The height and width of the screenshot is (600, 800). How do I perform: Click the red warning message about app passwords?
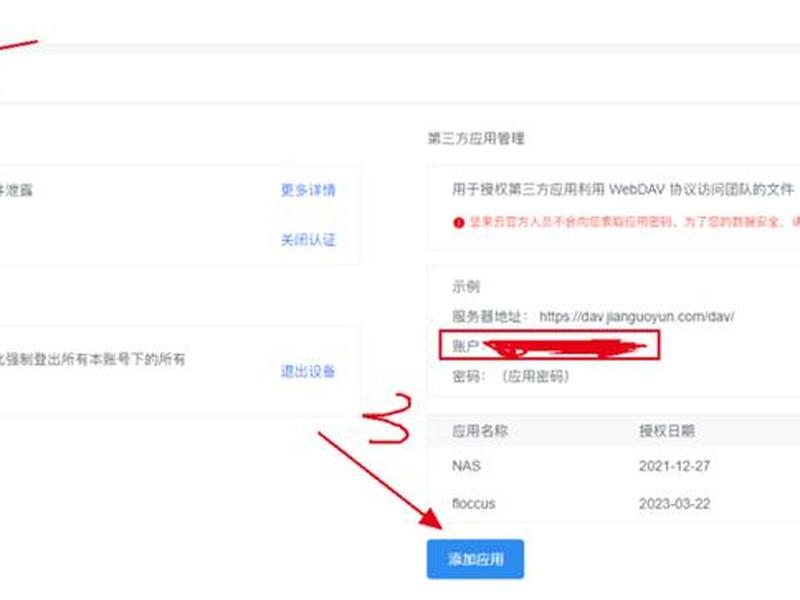pyautogui.click(x=634, y=222)
